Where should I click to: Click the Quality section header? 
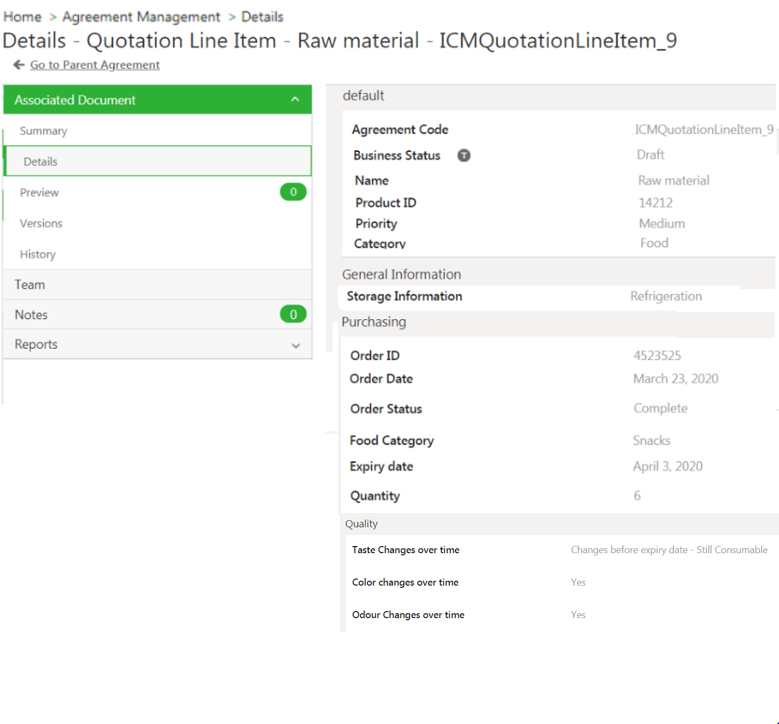pos(362,524)
